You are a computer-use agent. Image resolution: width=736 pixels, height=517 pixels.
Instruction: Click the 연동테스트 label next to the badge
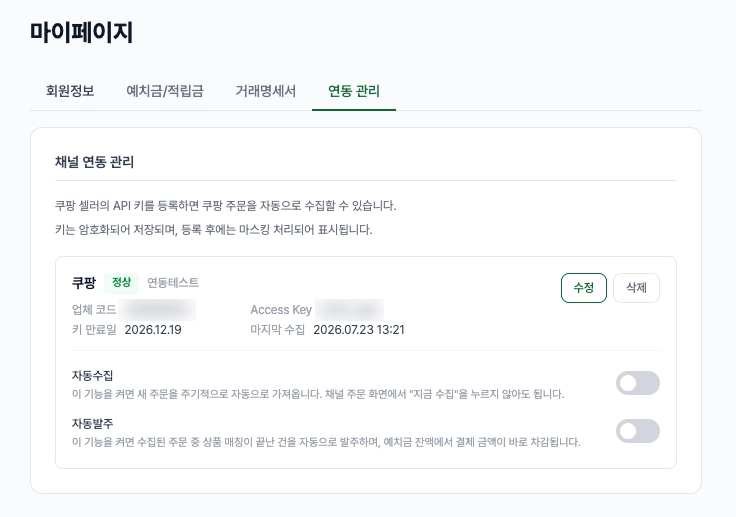[x=173, y=283]
